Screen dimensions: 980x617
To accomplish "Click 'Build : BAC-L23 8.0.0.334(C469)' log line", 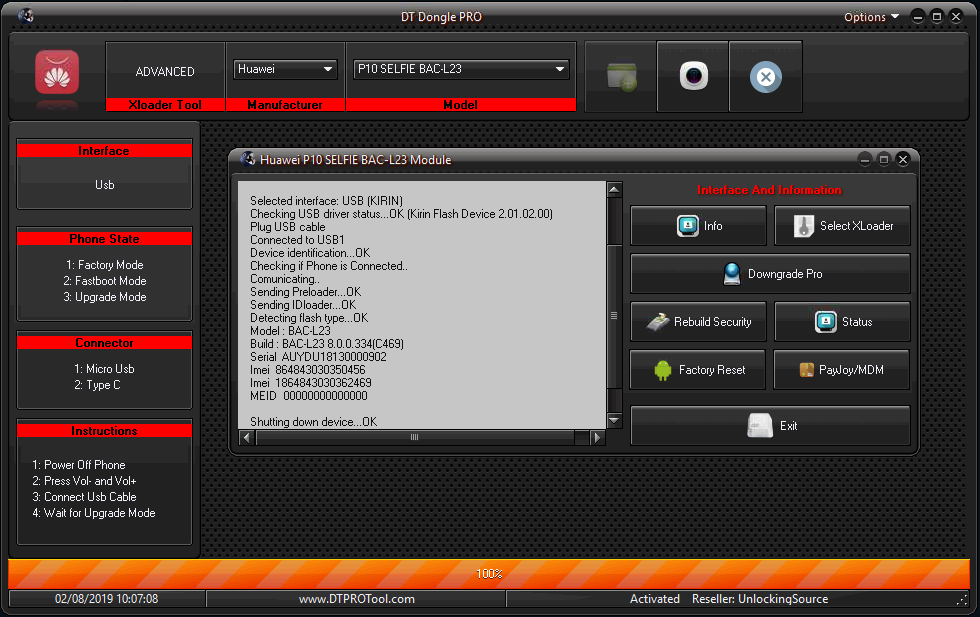I will pyautogui.click(x=327, y=344).
